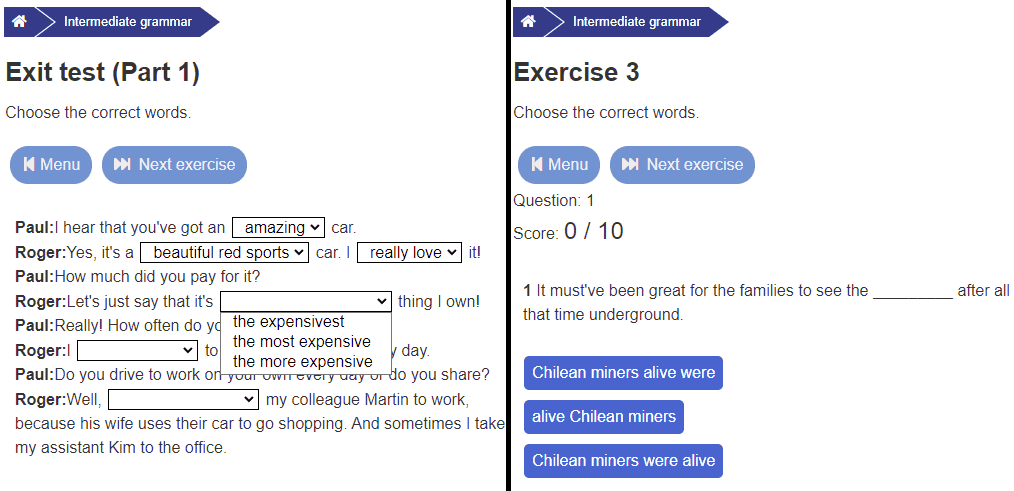The height and width of the screenshot is (491, 1014).
Task: Open the empty dropdown after 'Well,'
Action: coord(183,400)
